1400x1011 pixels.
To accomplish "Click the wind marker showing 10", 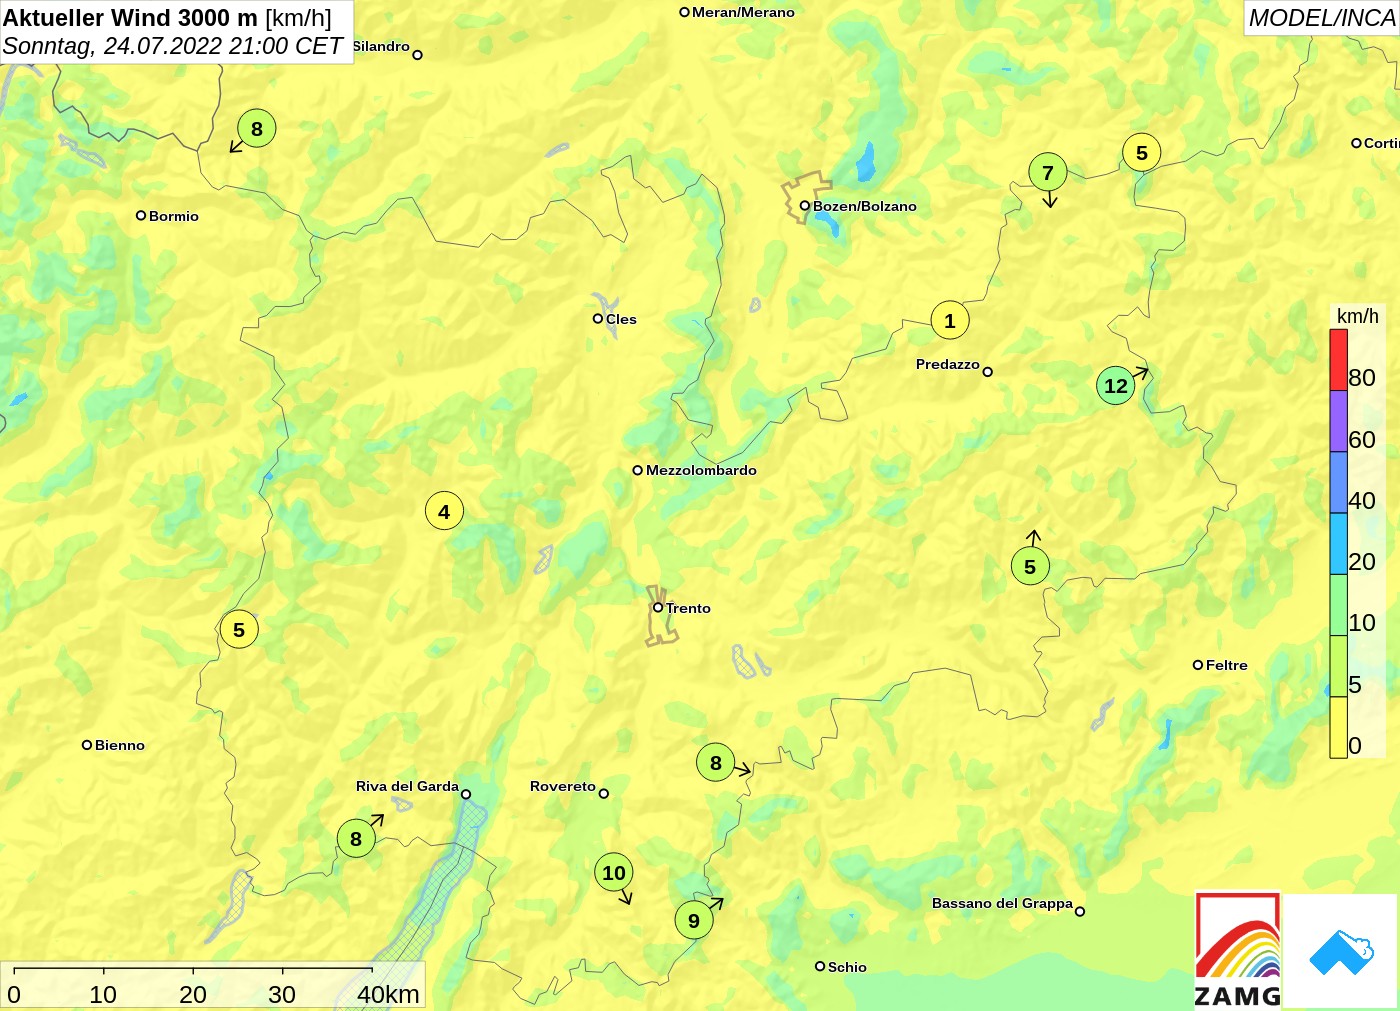I will 614,873.
